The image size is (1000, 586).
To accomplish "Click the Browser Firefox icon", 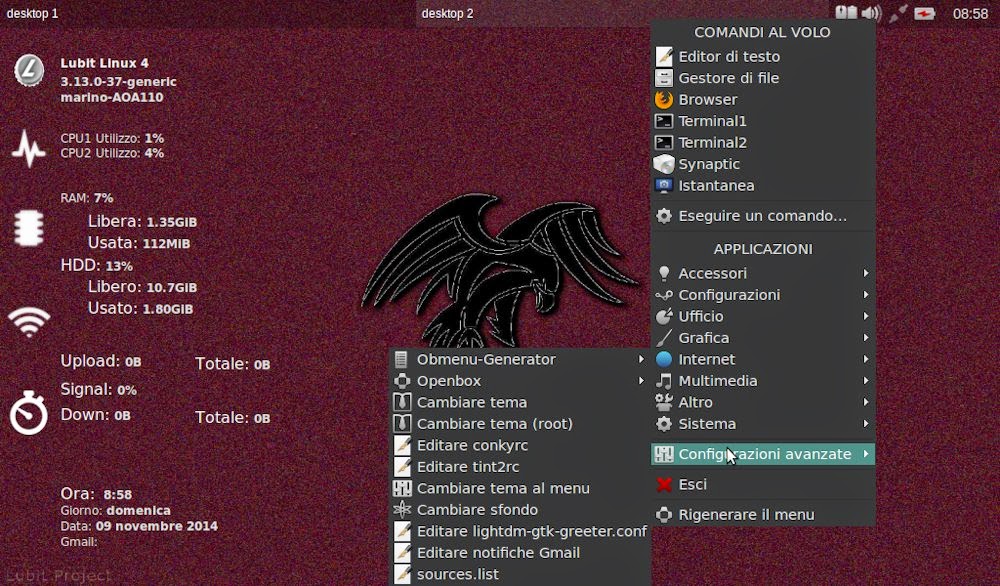I will 664,99.
